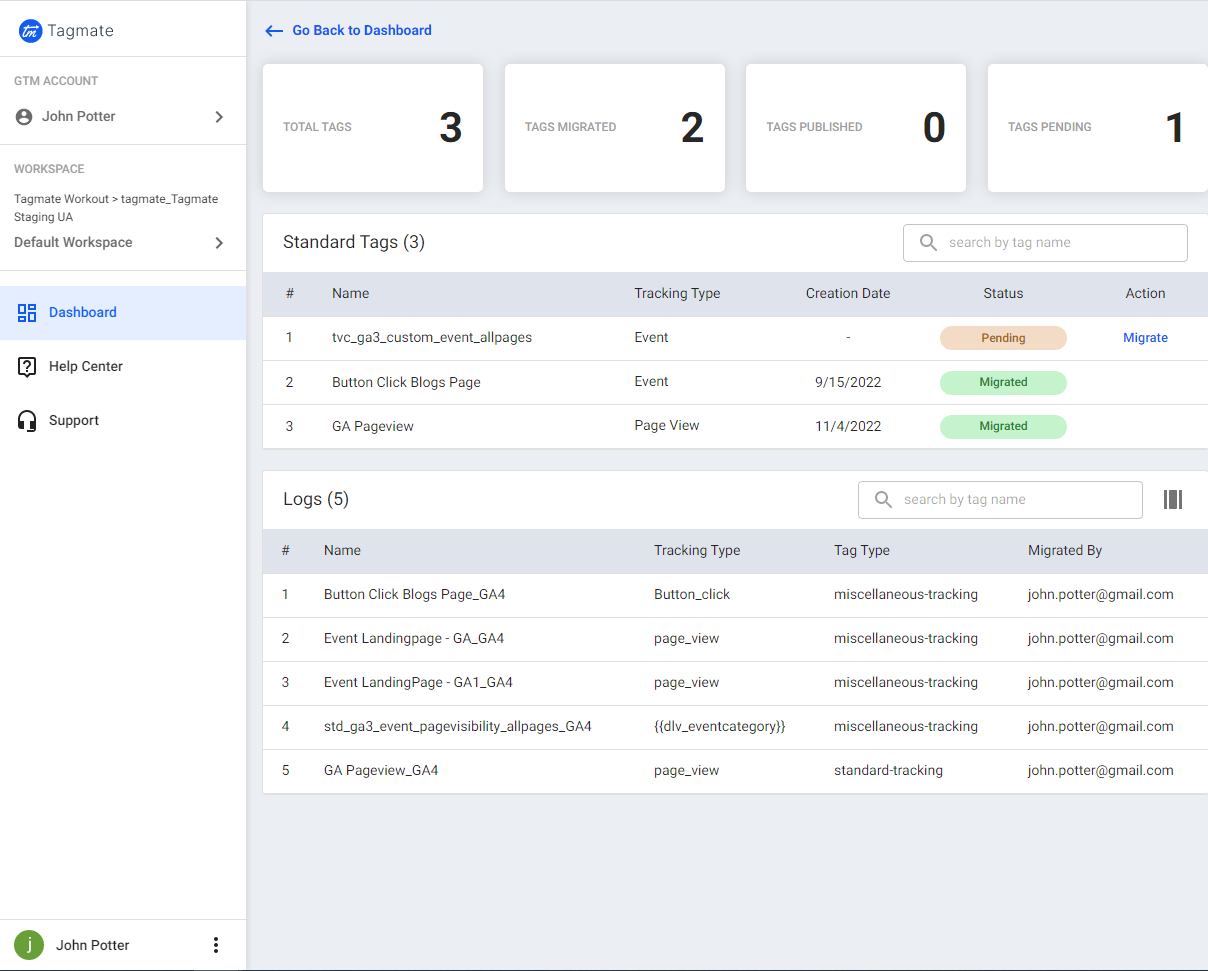Select the Dashboard sidebar icon
The height and width of the screenshot is (971, 1208).
click(26, 312)
